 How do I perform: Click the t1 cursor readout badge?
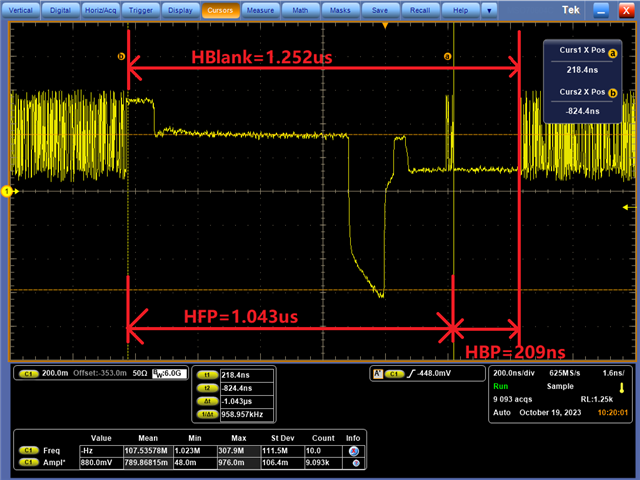click(x=207, y=375)
